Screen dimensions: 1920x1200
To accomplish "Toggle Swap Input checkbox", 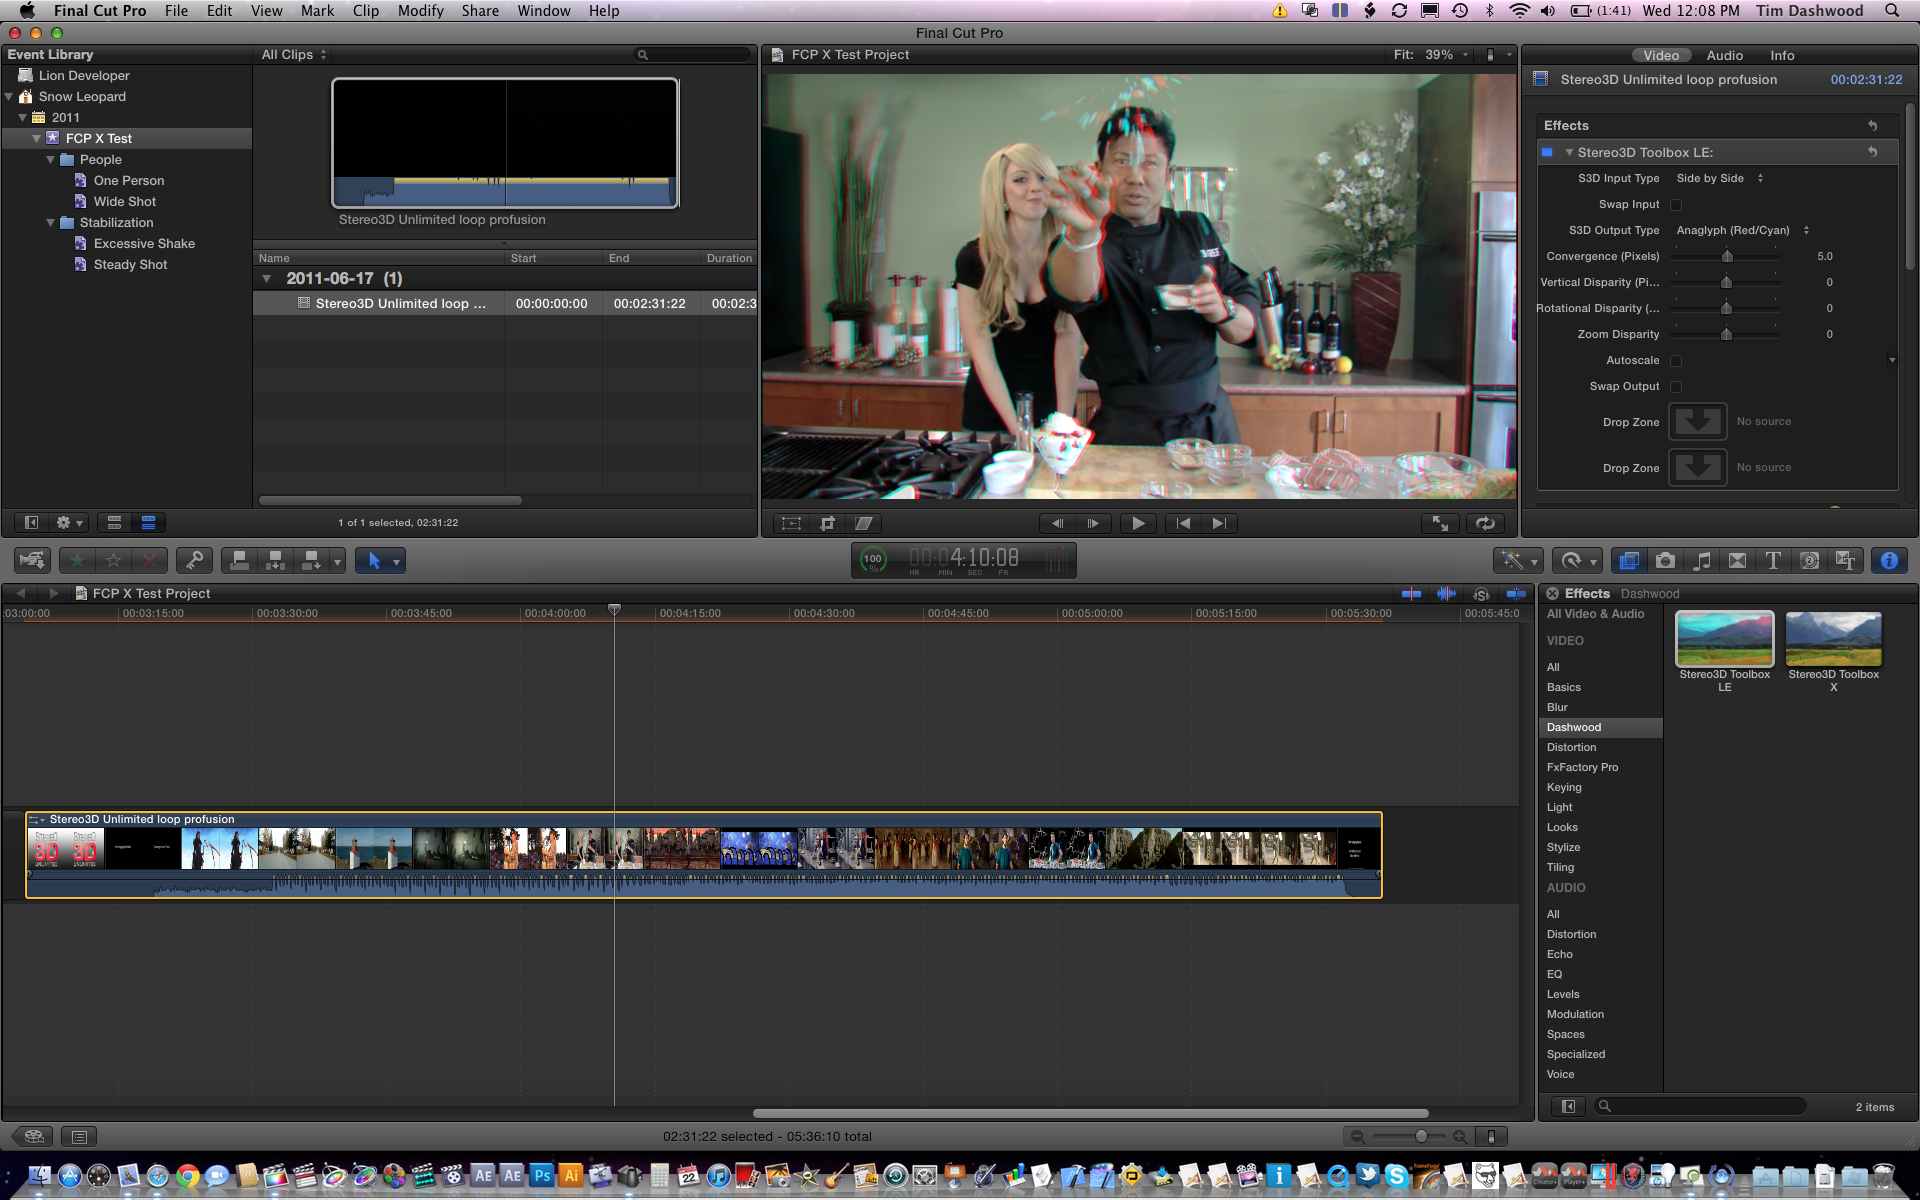I will pos(1676,205).
